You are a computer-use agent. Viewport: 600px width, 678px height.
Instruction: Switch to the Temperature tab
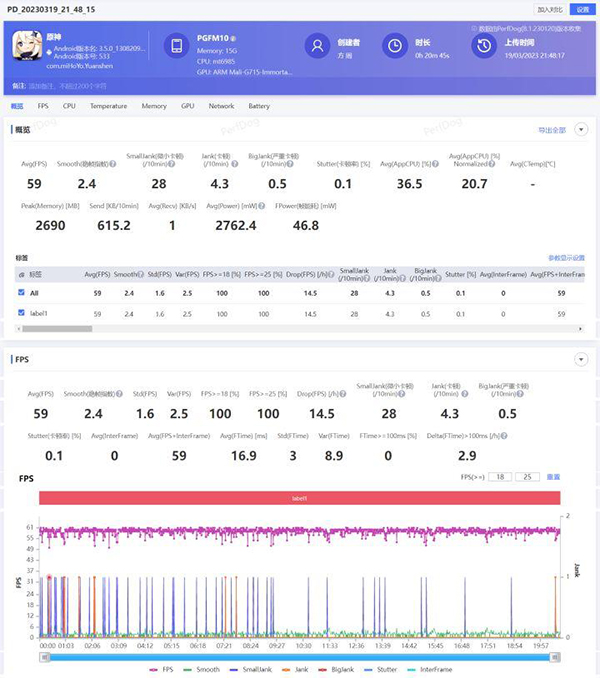pos(108,105)
